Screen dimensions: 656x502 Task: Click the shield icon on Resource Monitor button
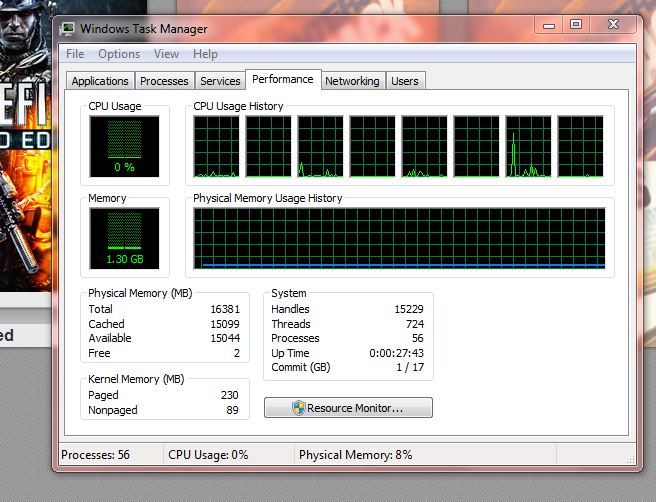coord(299,408)
